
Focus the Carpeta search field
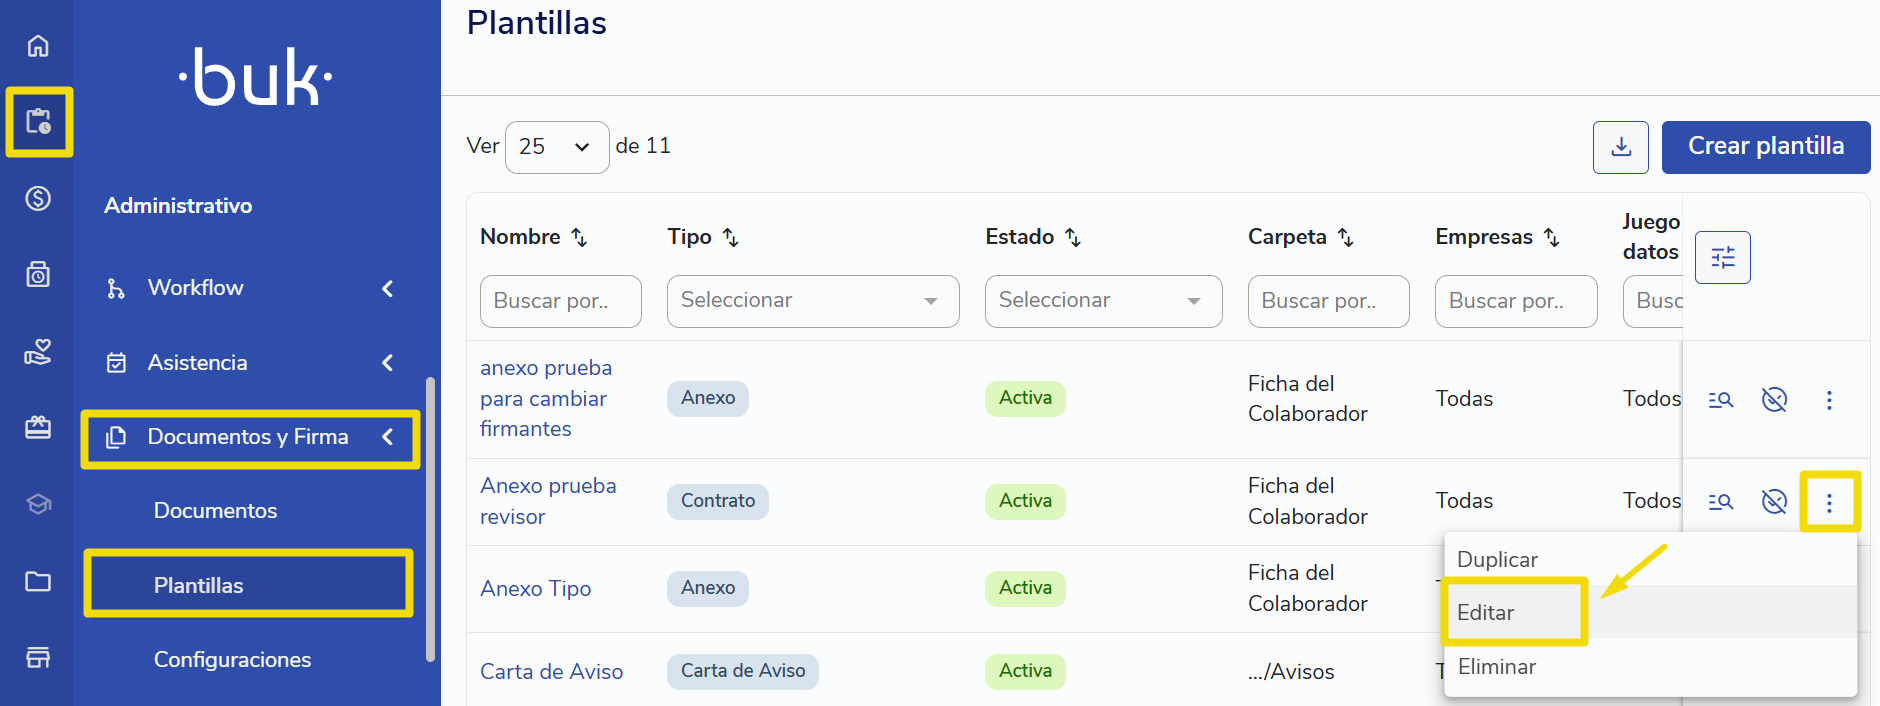click(1328, 301)
